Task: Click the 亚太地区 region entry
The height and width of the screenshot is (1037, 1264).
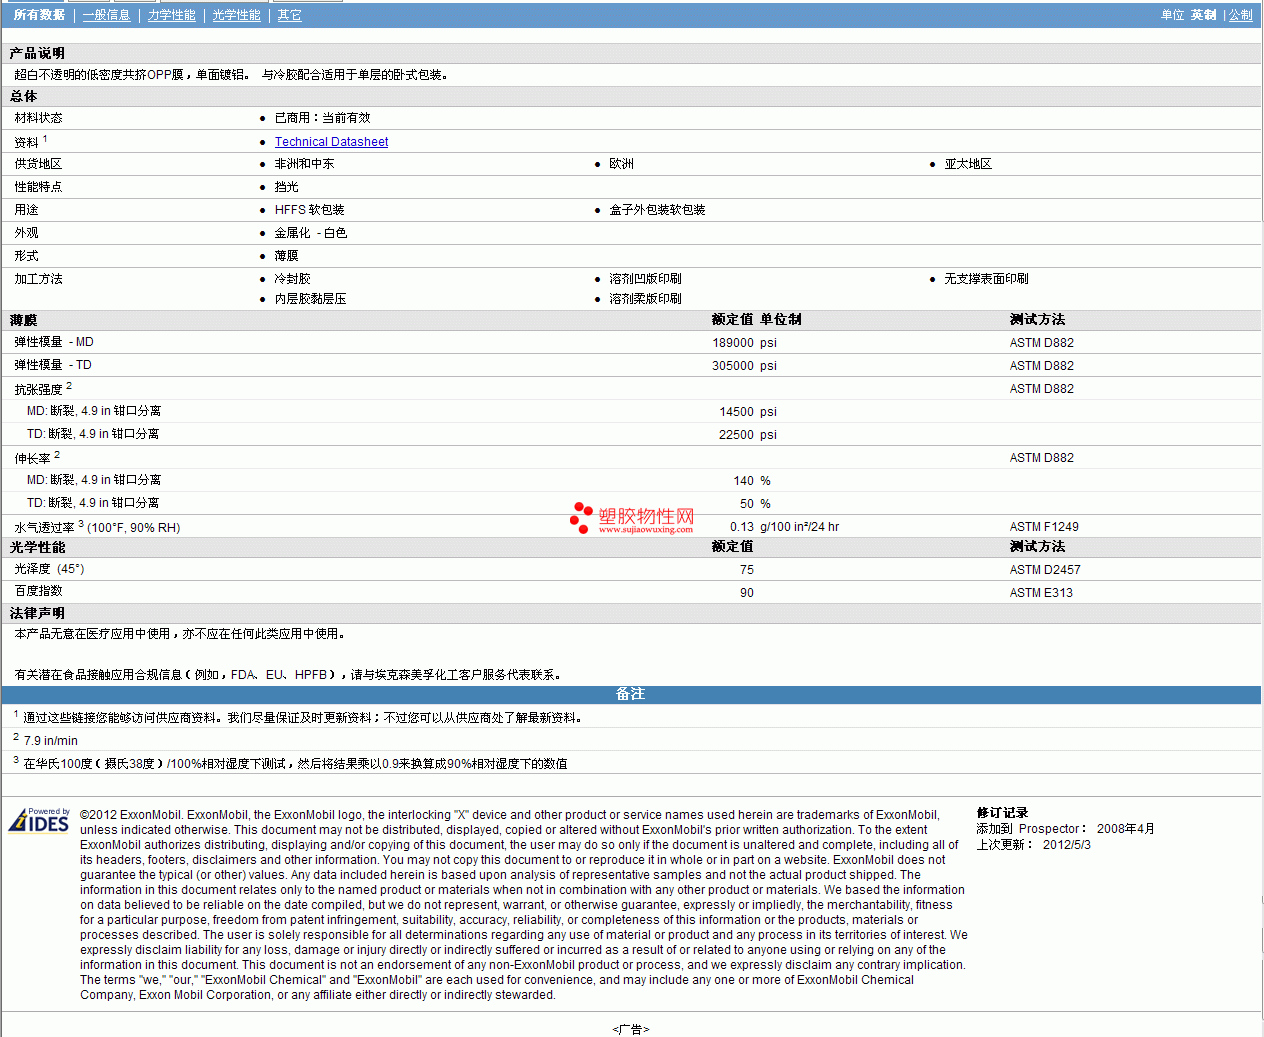Action: 968,164
